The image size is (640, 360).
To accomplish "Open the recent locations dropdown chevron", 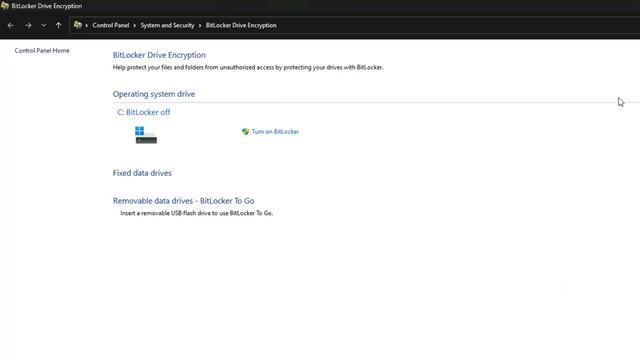I will (x=44, y=25).
